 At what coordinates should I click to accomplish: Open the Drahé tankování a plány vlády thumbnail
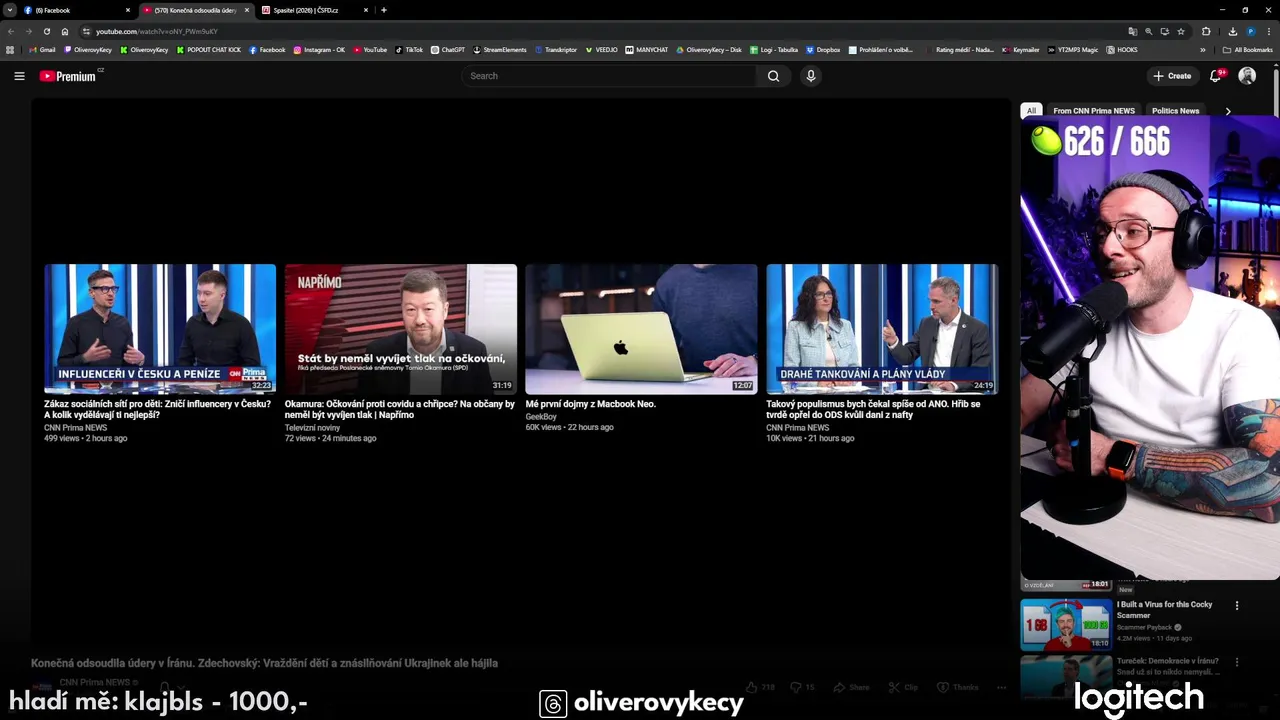click(882, 329)
